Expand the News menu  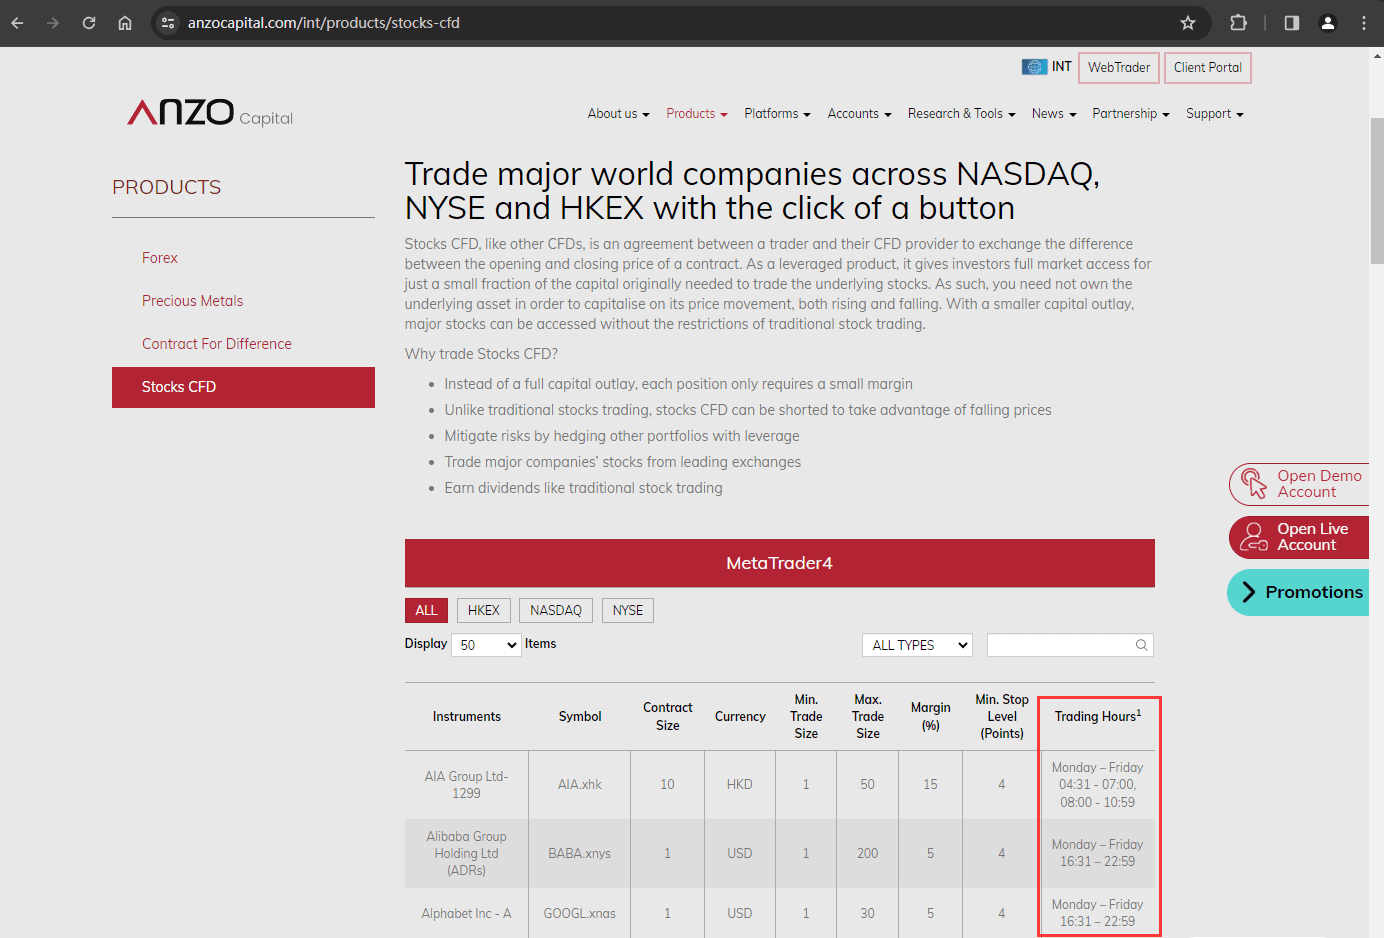click(1054, 114)
